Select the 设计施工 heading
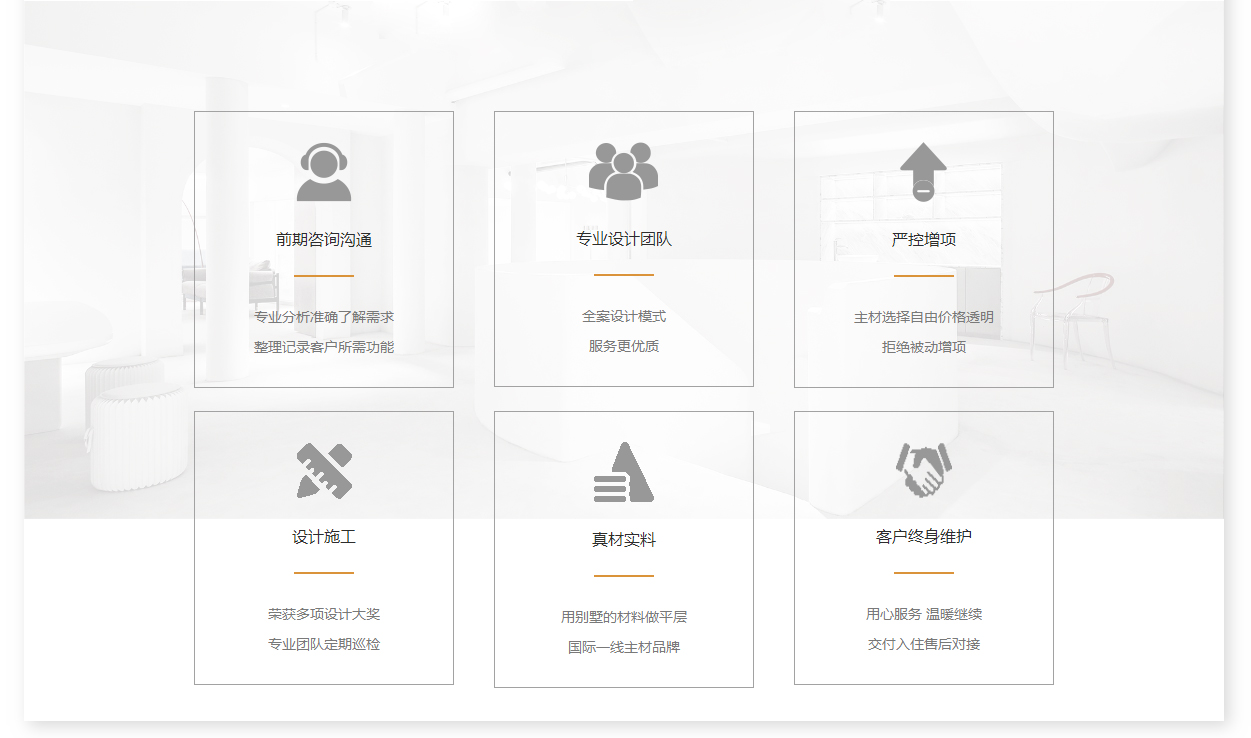The image size is (1251, 738). coord(324,537)
